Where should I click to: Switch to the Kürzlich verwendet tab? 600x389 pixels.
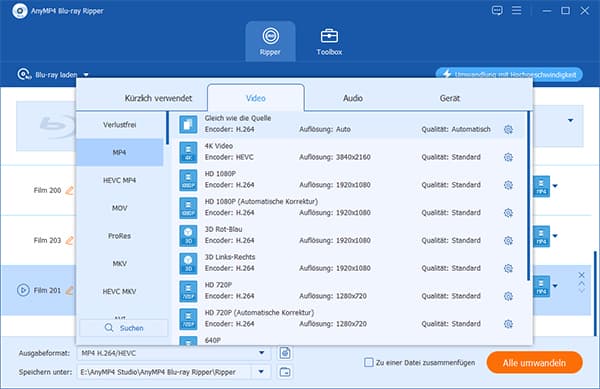coord(158,98)
